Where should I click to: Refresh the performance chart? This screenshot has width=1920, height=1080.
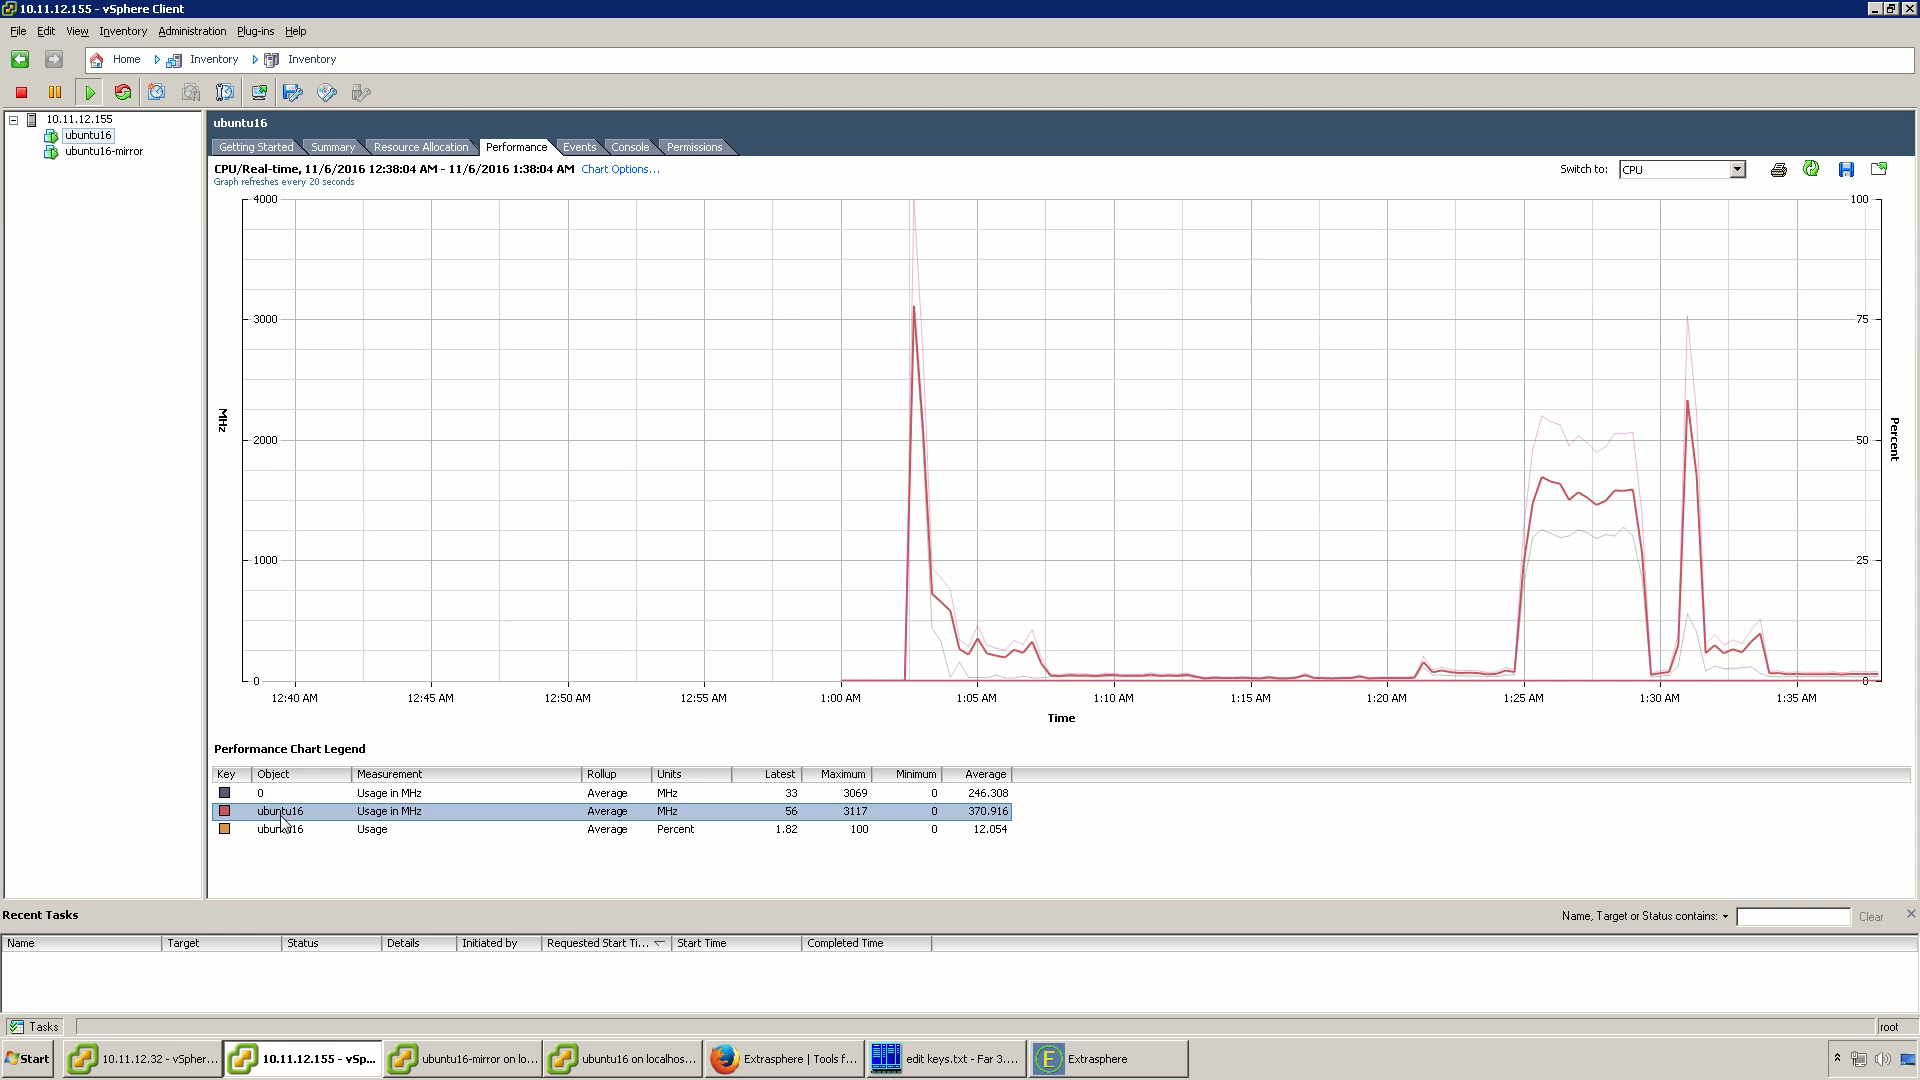click(1811, 169)
